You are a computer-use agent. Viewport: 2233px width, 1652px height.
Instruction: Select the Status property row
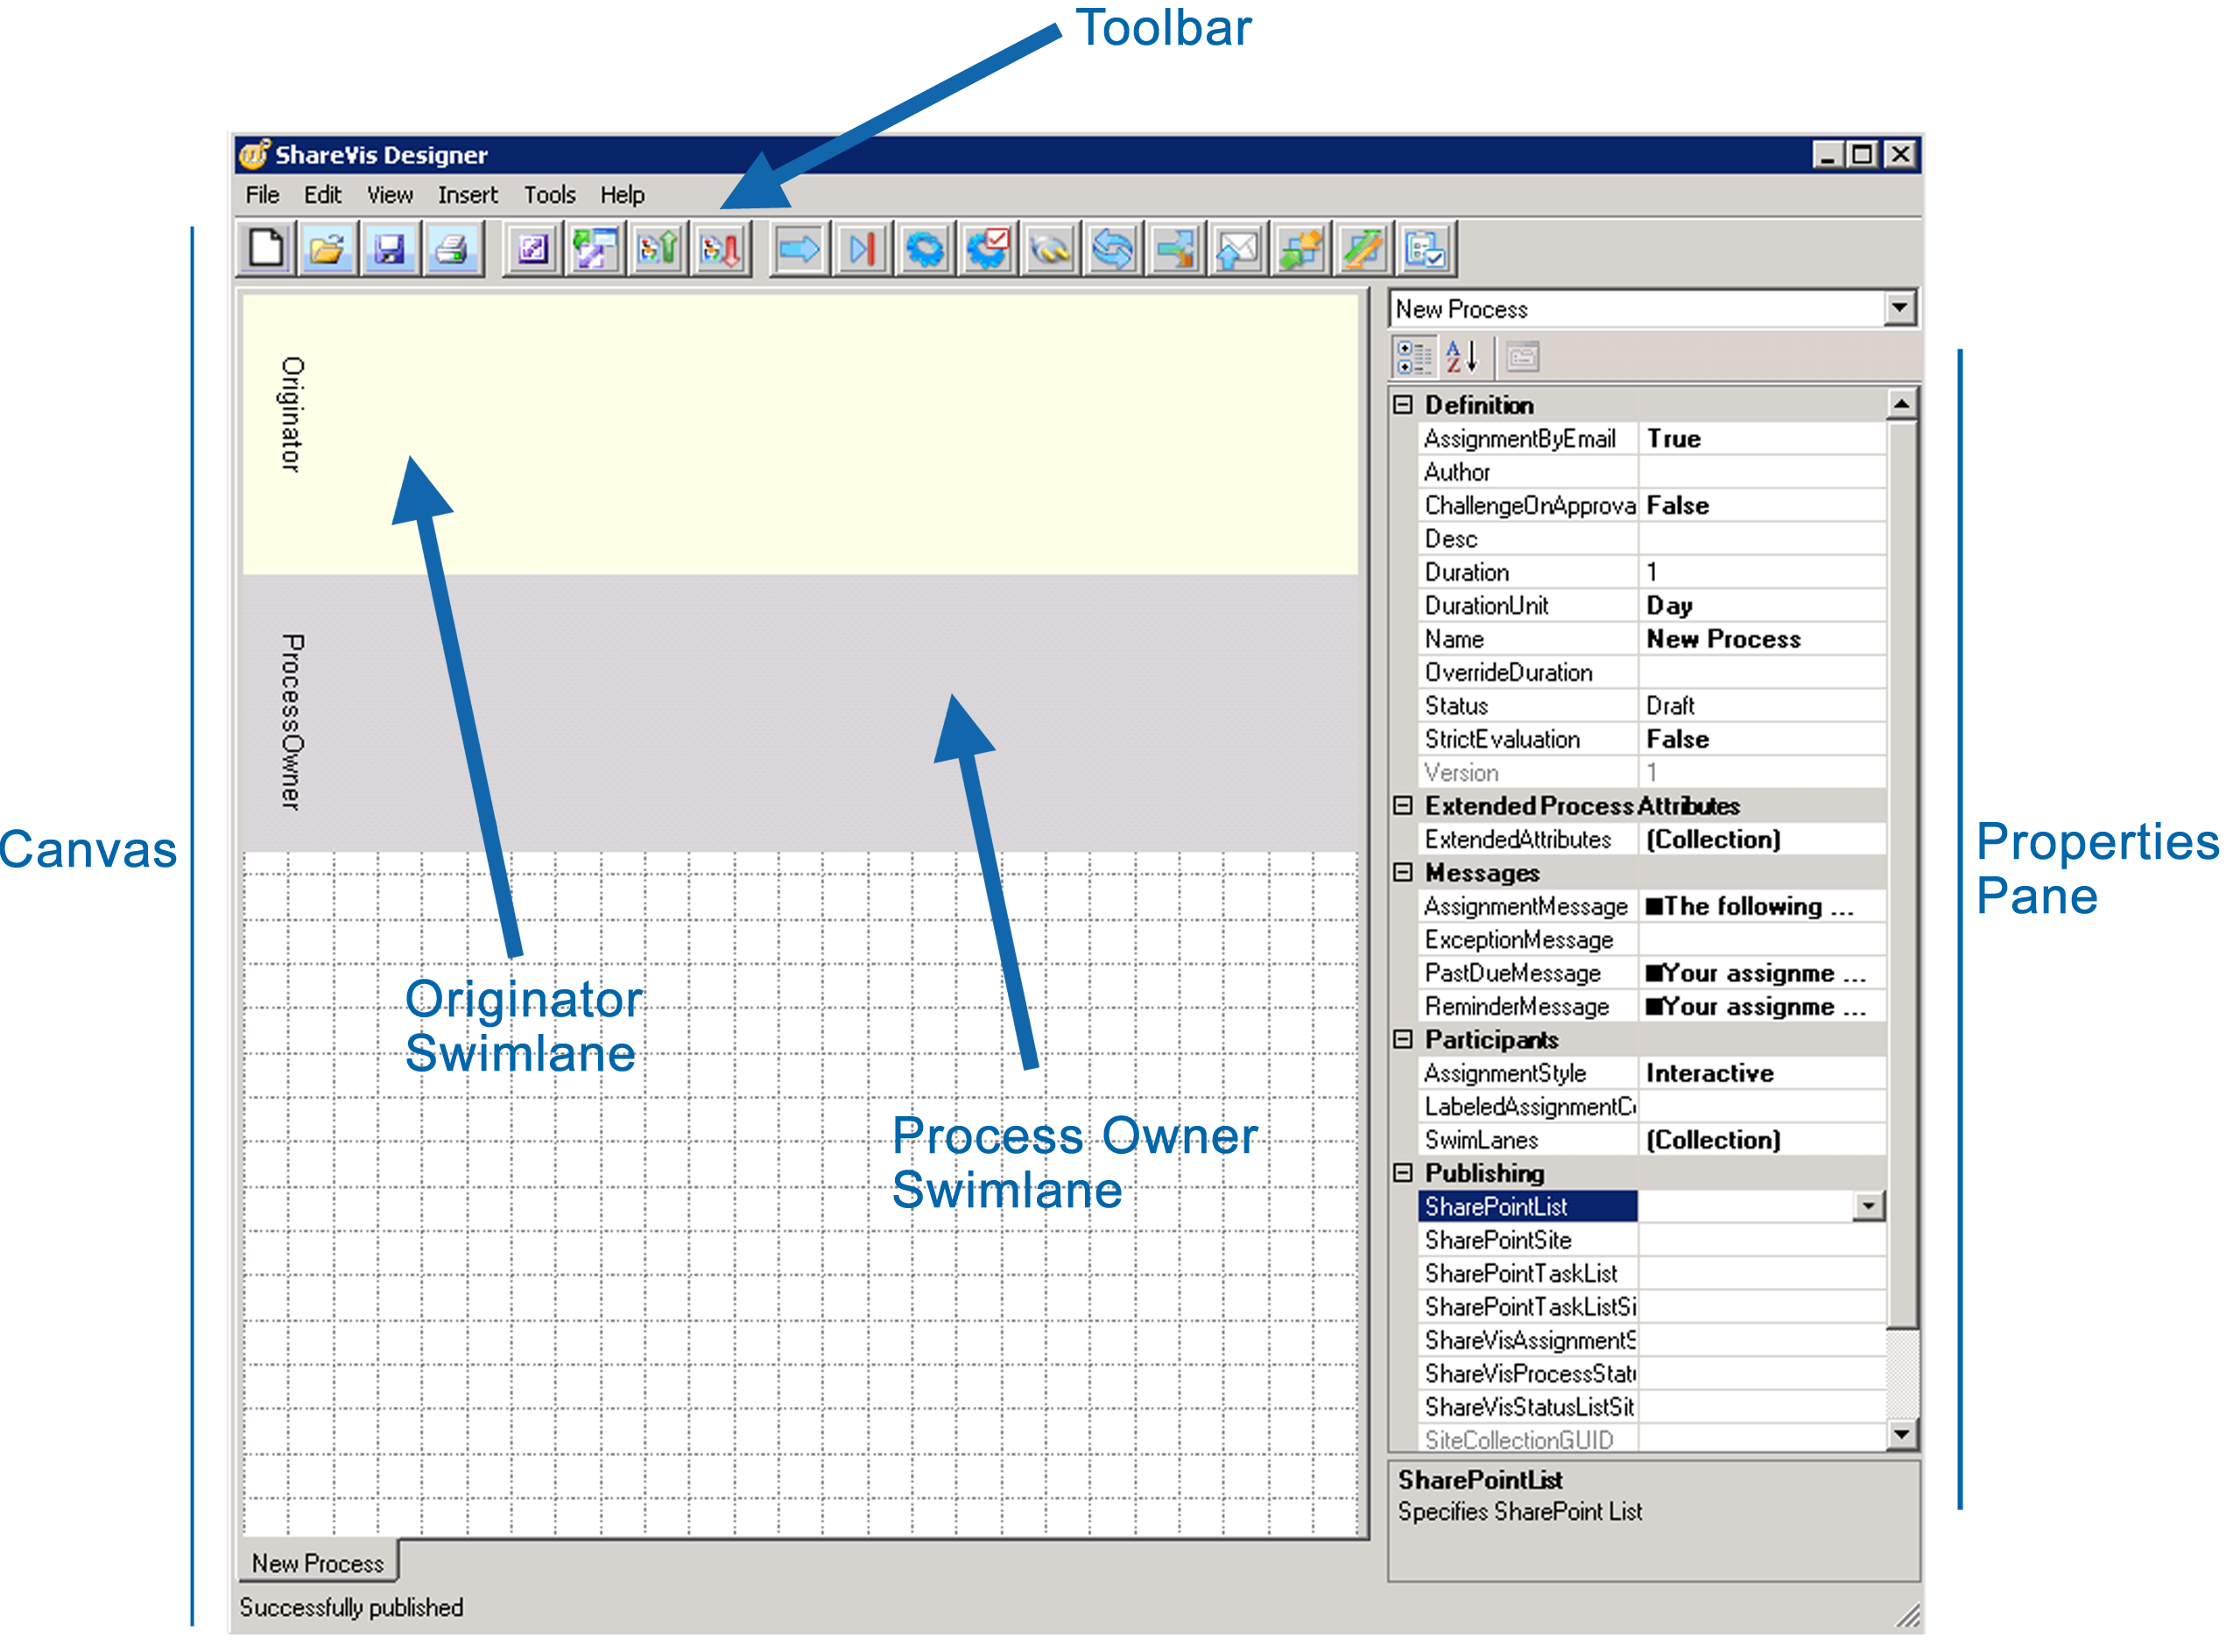click(x=1652, y=706)
